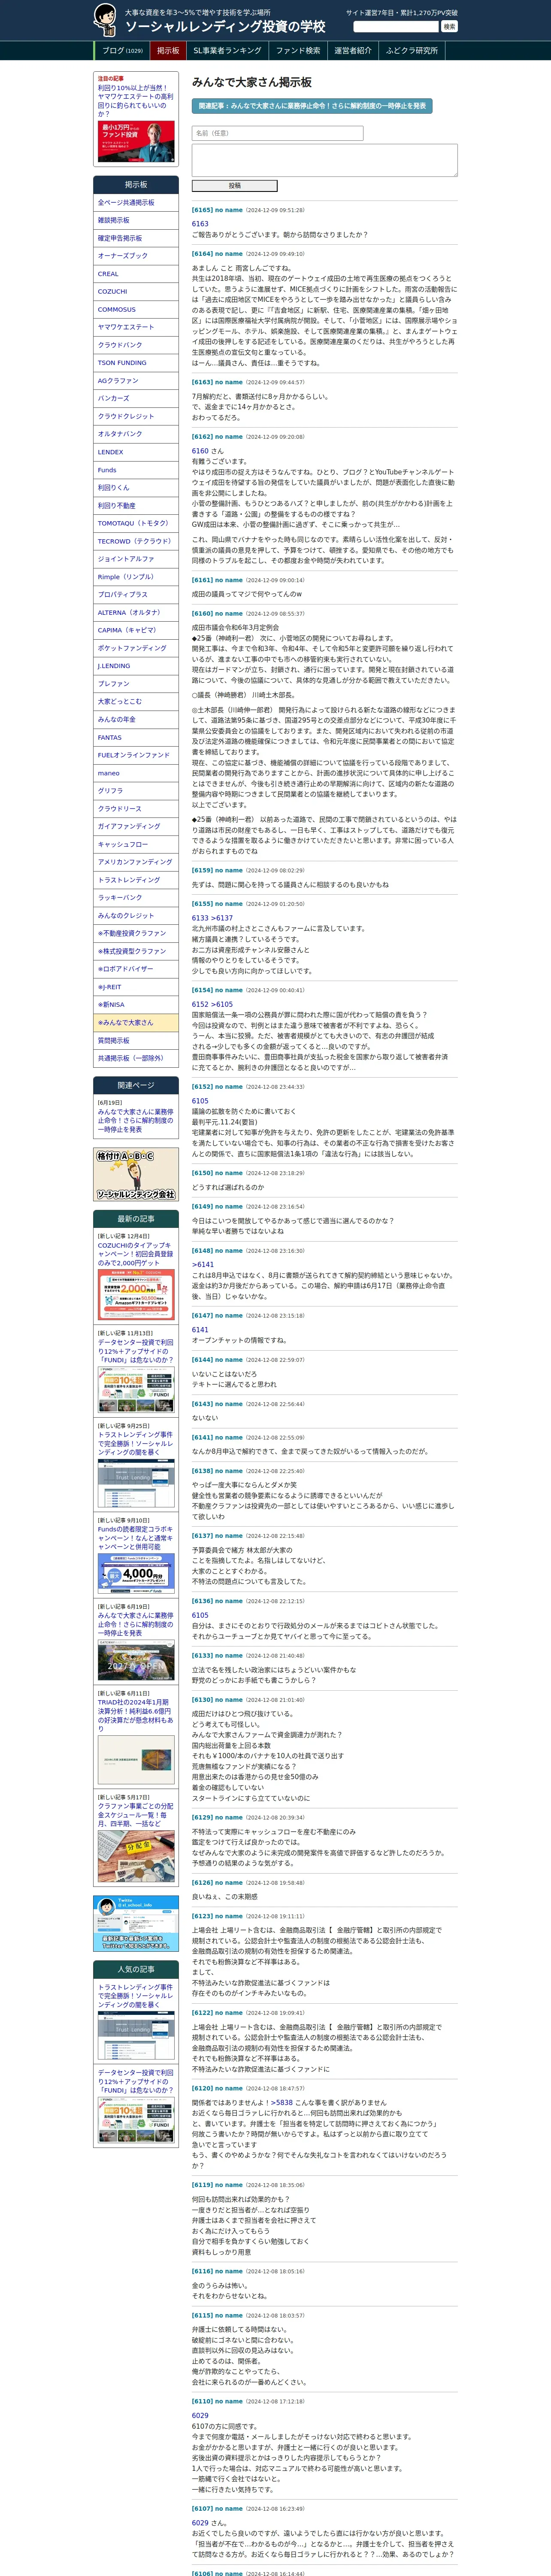This screenshot has height=2576, width=551.
Task: Open ヤマワケエステート board in sidebar
Action: pos(136,327)
